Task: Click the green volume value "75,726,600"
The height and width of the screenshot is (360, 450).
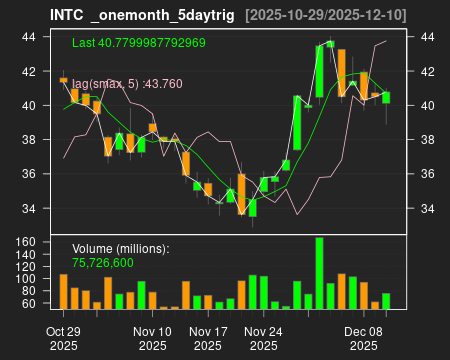Action: (x=103, y=263)
